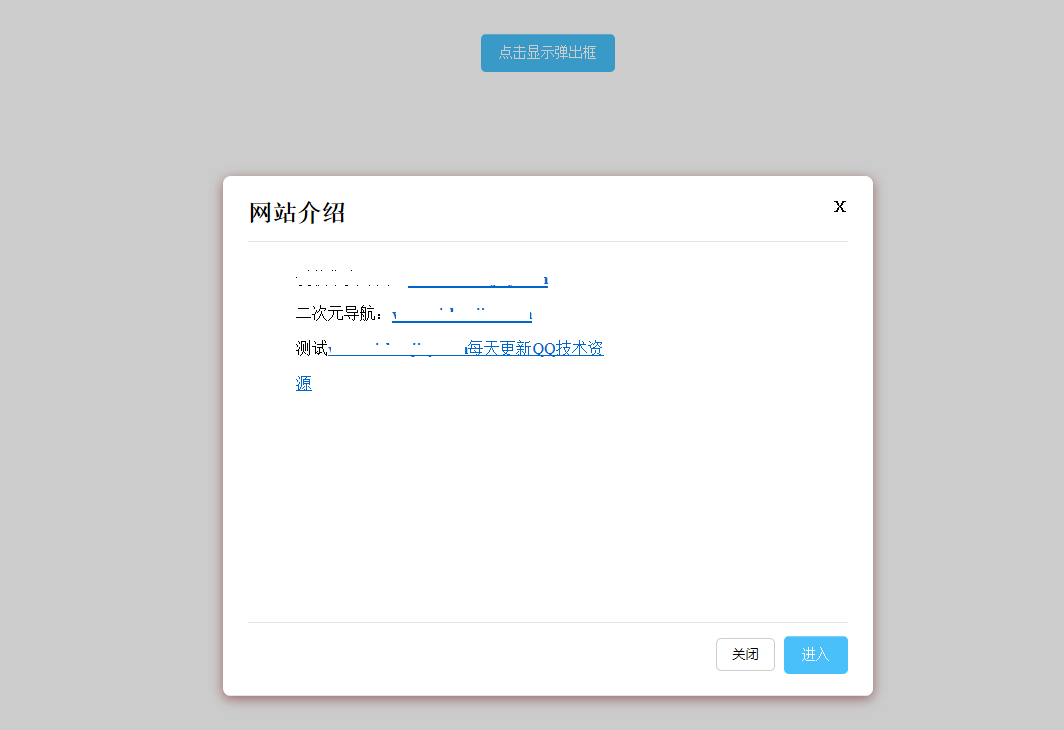Open the 每天更新QQ技术资源 link

click(x=534, y=348)
